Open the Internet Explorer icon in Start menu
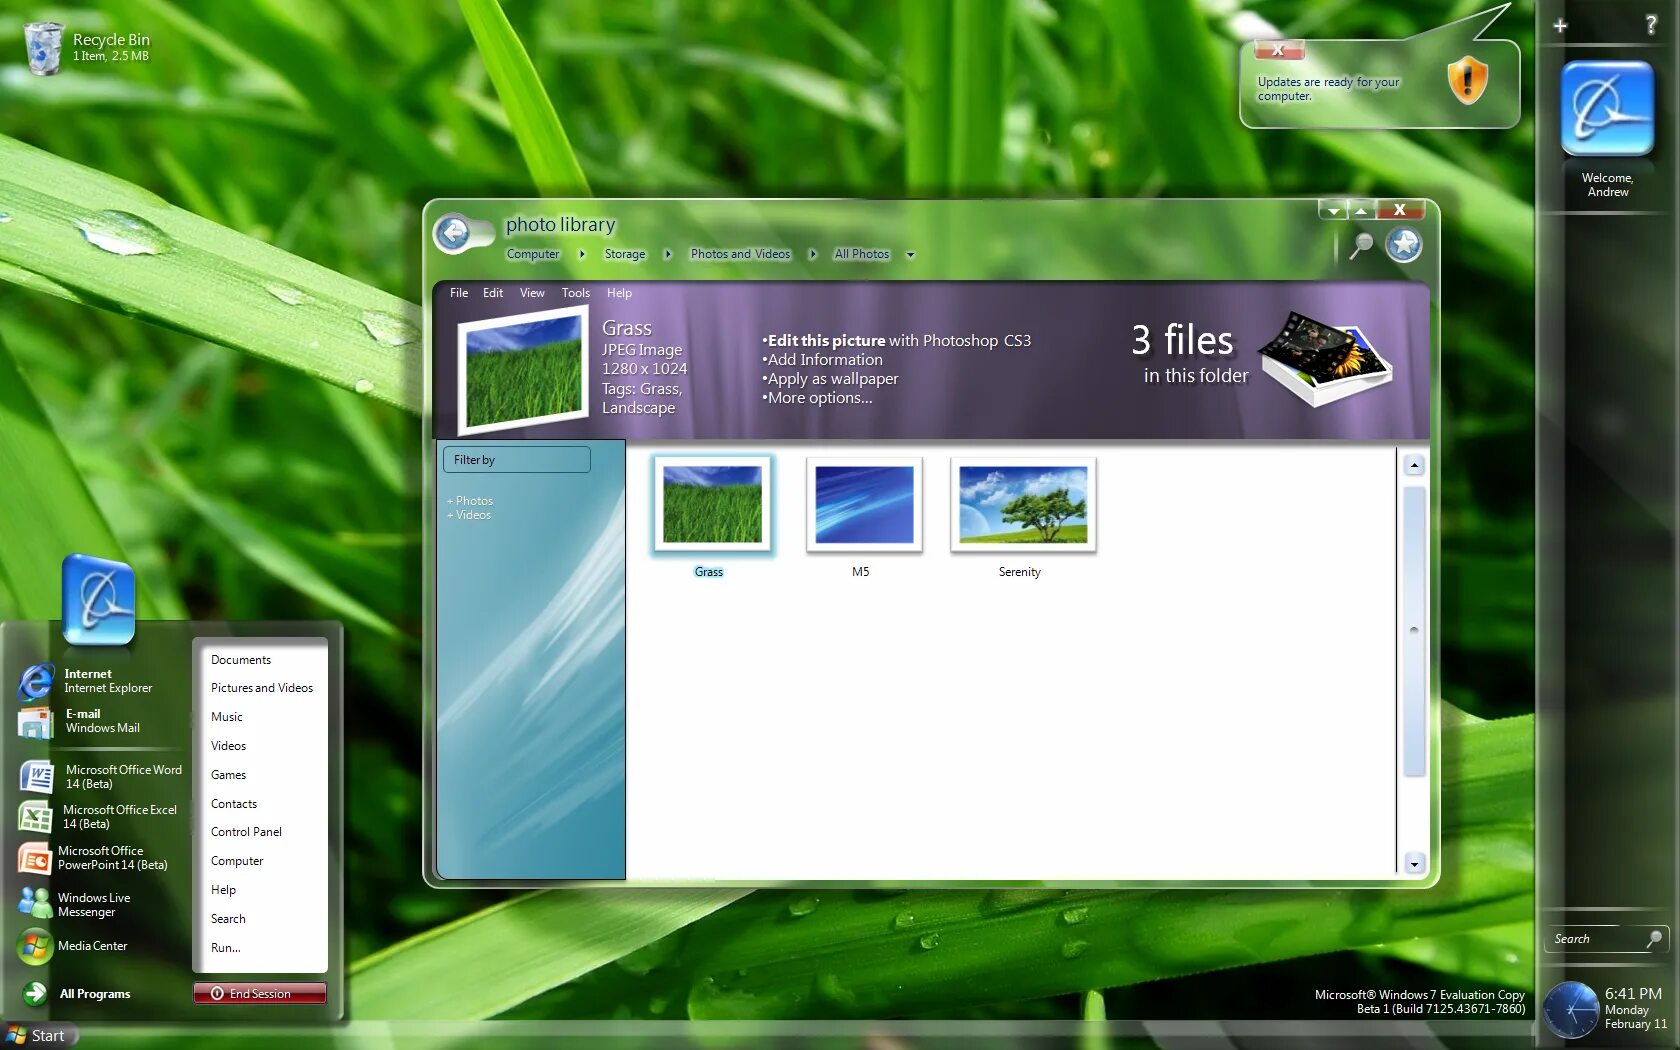Image resolution: width=1680 pixels, height=1050 pixels. point(36,682)
